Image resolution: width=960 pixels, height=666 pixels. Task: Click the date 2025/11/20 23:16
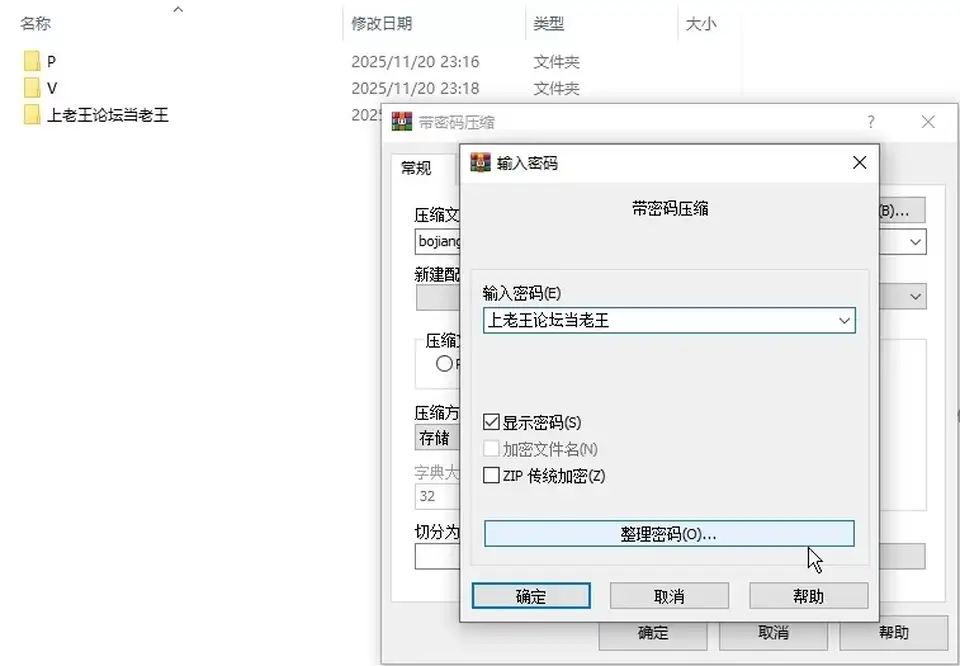click(415, 62)
